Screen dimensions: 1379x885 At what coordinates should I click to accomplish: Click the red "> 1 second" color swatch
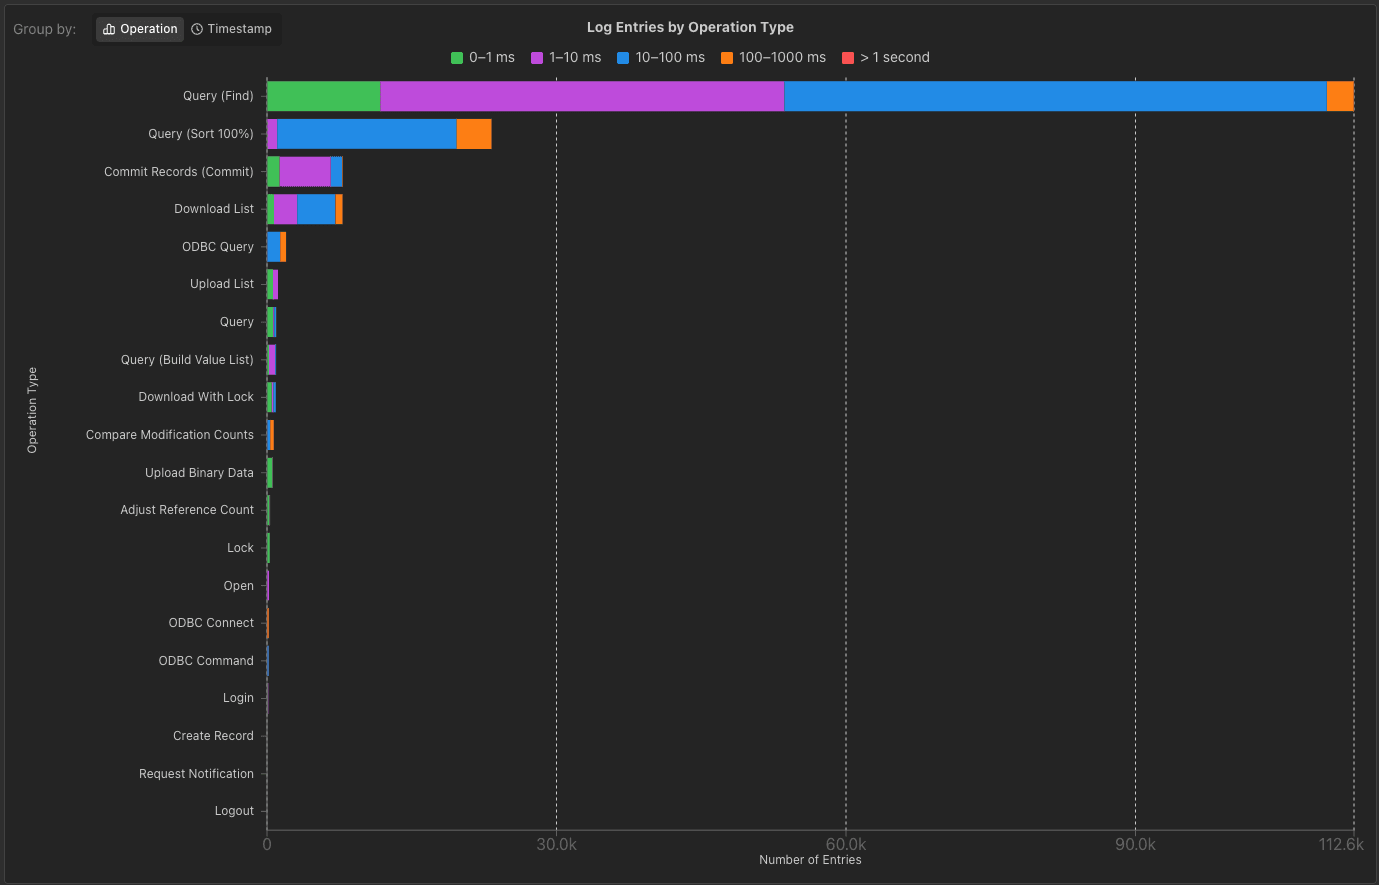(x=847, y=58)
